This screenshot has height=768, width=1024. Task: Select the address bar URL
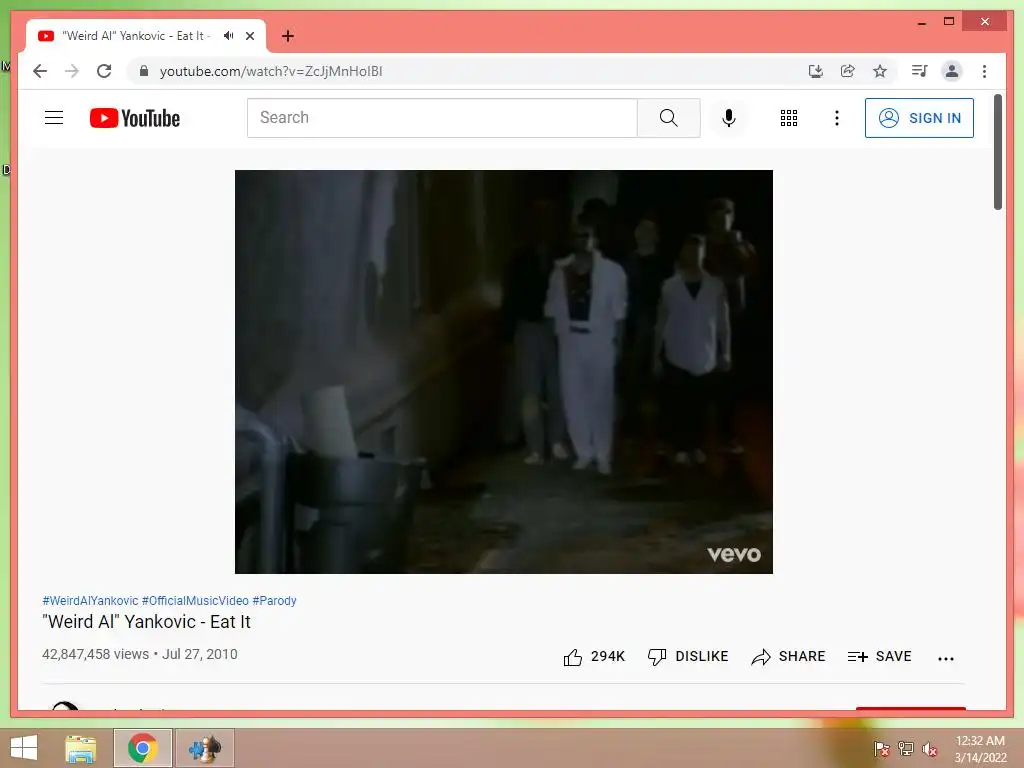click(x=271, y=71)
